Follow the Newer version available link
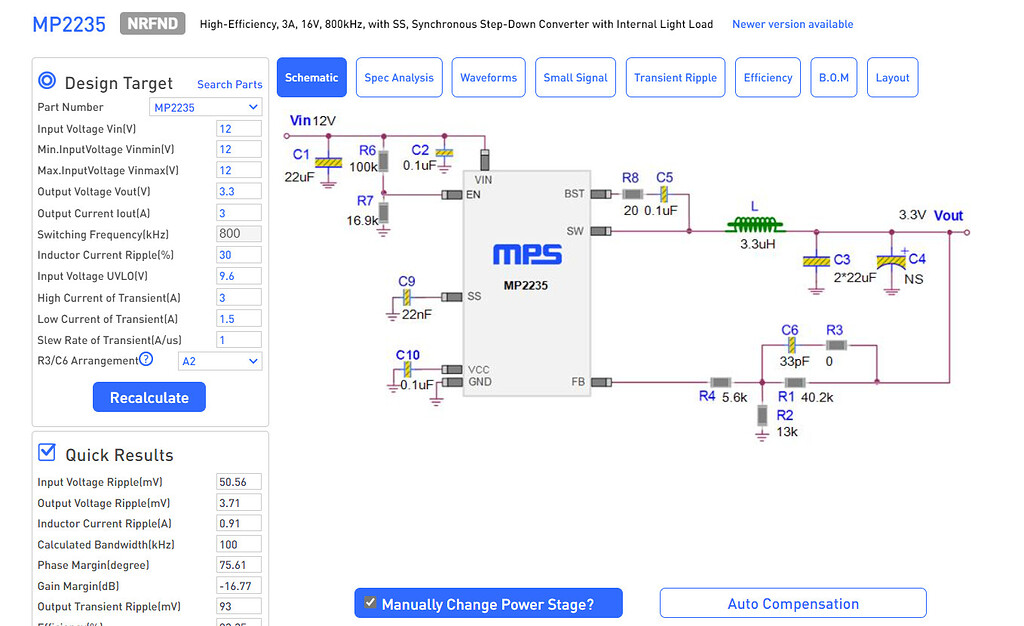Viewport: 1024px width, 626px height. pos(792,24)
